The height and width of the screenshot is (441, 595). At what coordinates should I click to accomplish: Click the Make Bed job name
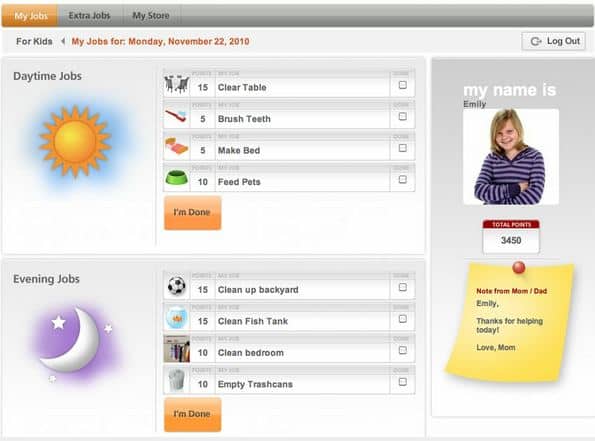pyautogui.click(x=239, y=150)
